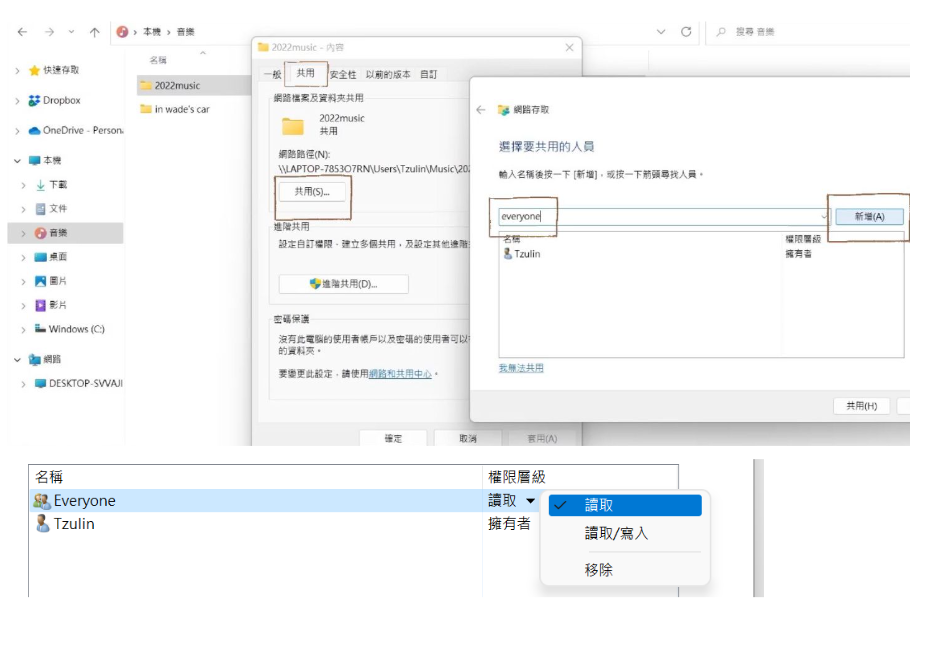Screen dimensions: 925x654
Task: Close the 2022music properties dialog
Action: (569, 47)
